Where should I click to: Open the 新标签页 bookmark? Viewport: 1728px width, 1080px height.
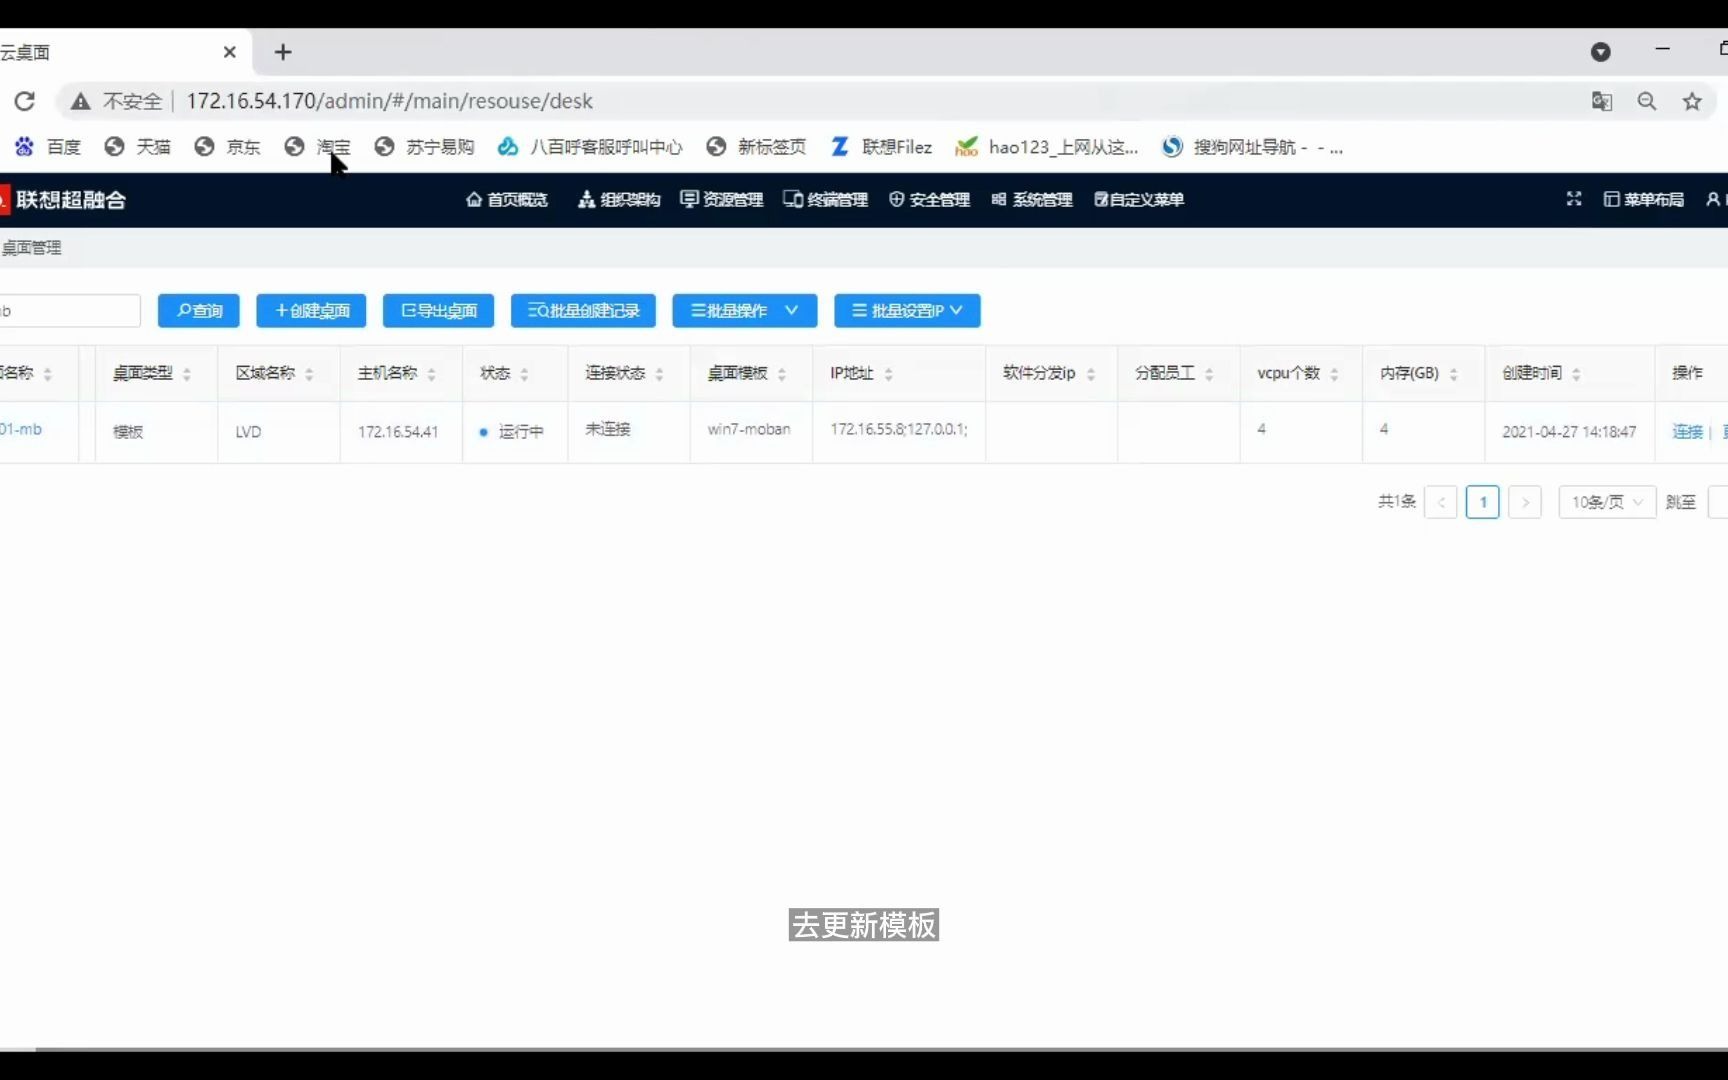pyautogui.click(x=756, y=147)
